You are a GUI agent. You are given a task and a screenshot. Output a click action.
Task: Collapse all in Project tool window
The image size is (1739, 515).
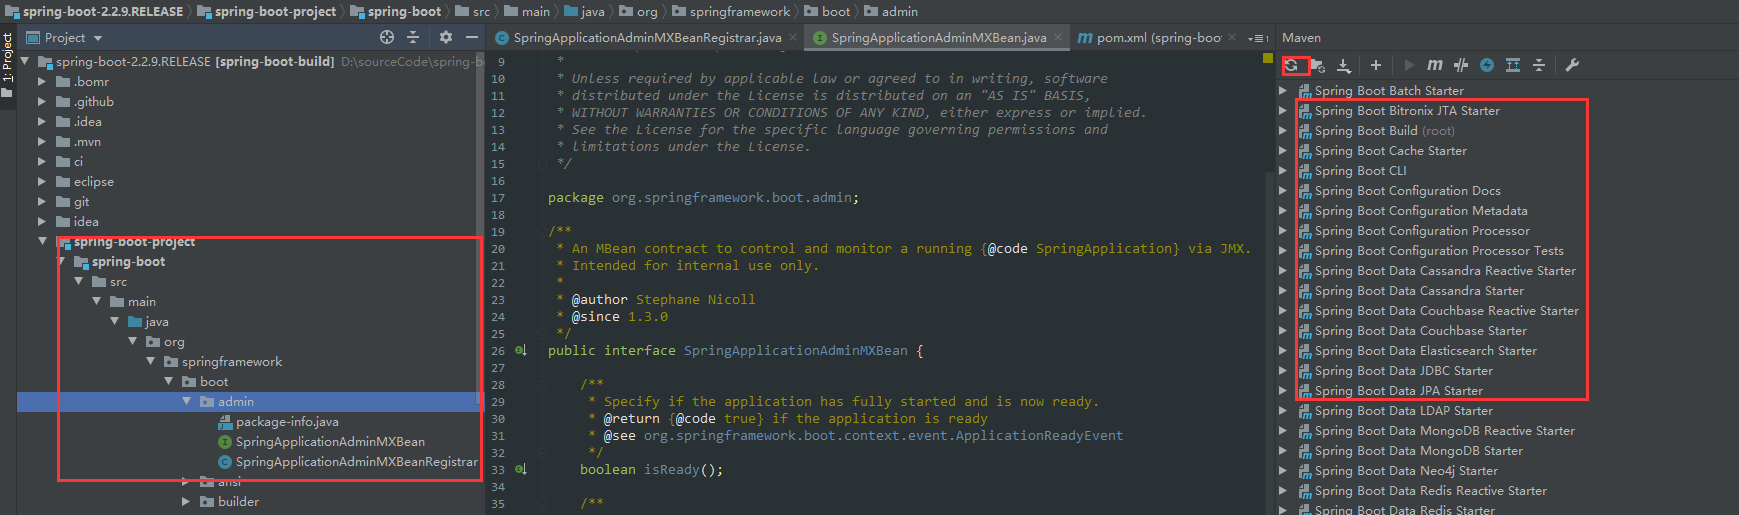(413, 37)
